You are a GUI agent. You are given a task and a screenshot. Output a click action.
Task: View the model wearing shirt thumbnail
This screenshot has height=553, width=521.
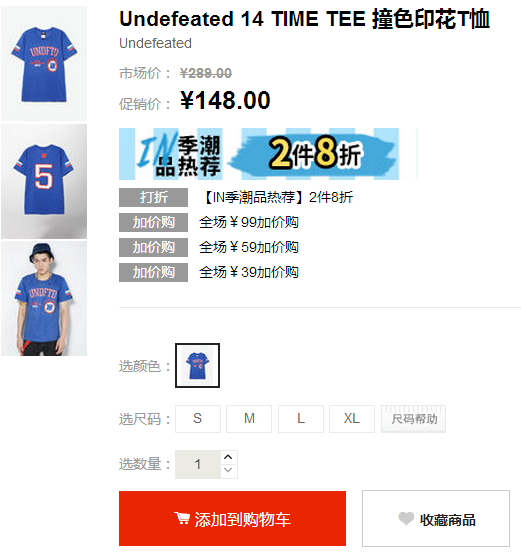pyautogui.click(x=44, y=298)
